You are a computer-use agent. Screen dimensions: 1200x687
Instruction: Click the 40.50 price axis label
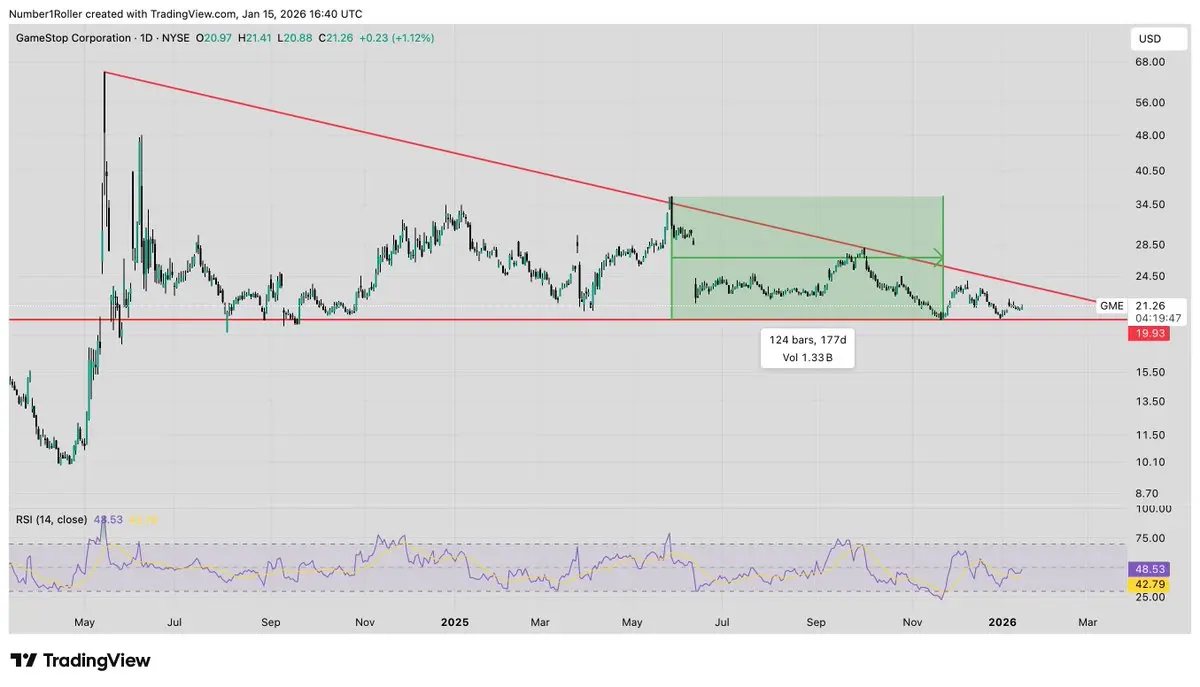[x=1151, y=171]
